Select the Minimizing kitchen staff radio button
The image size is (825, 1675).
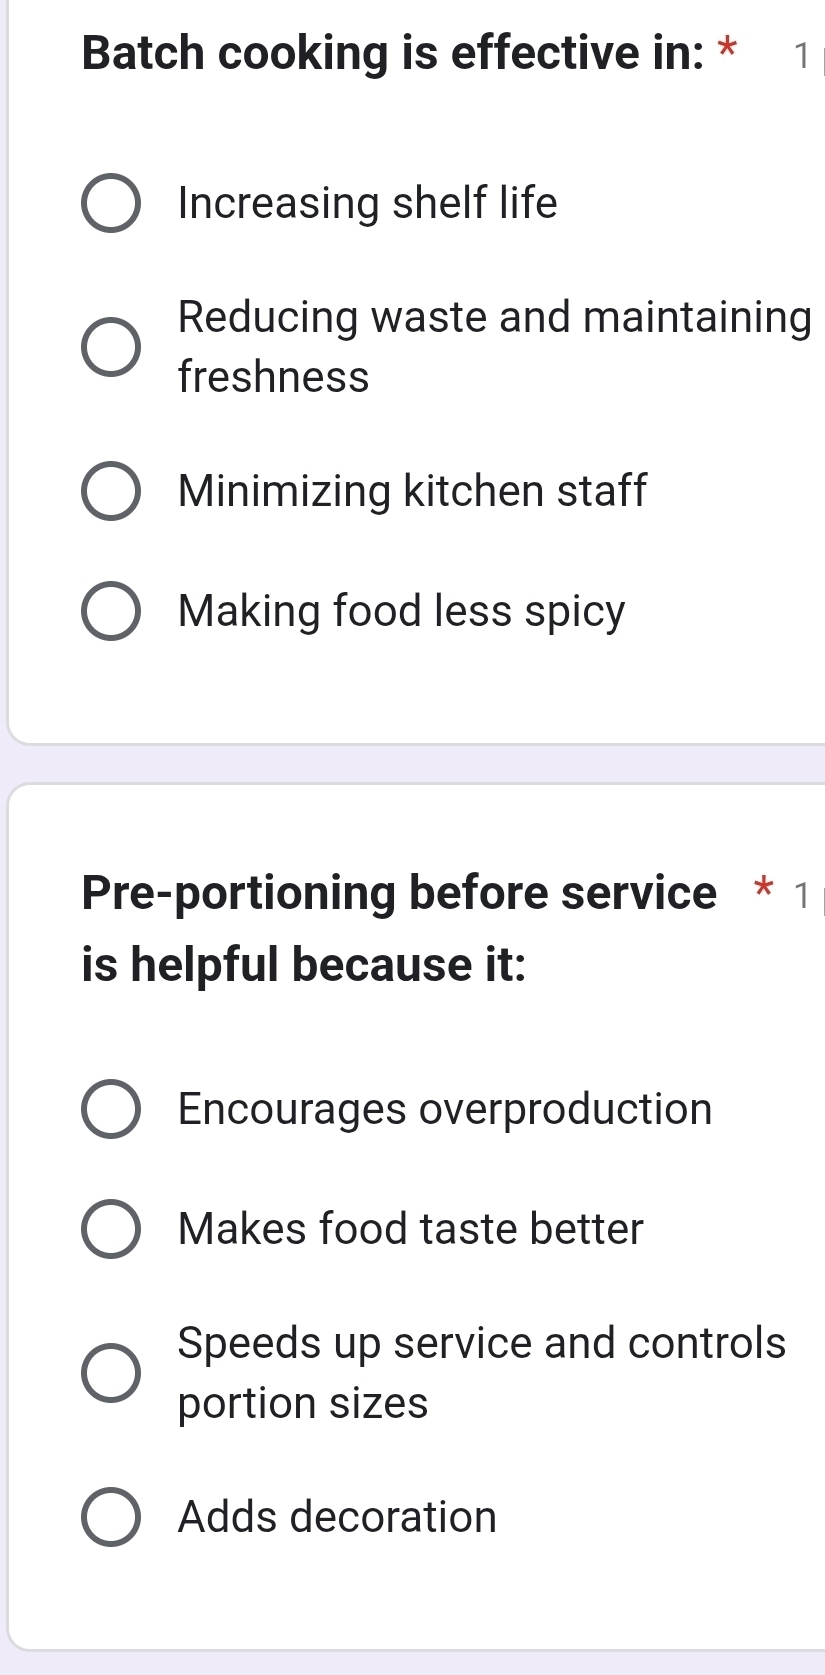pyautogui.click(x=110, y=491)
